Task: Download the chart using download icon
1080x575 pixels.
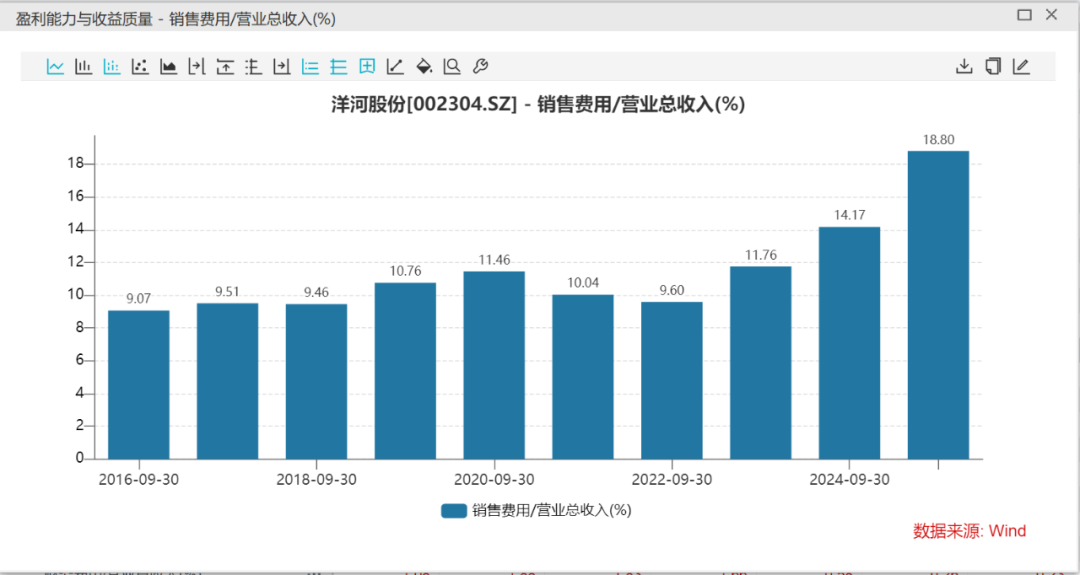Action: point(964,67)
